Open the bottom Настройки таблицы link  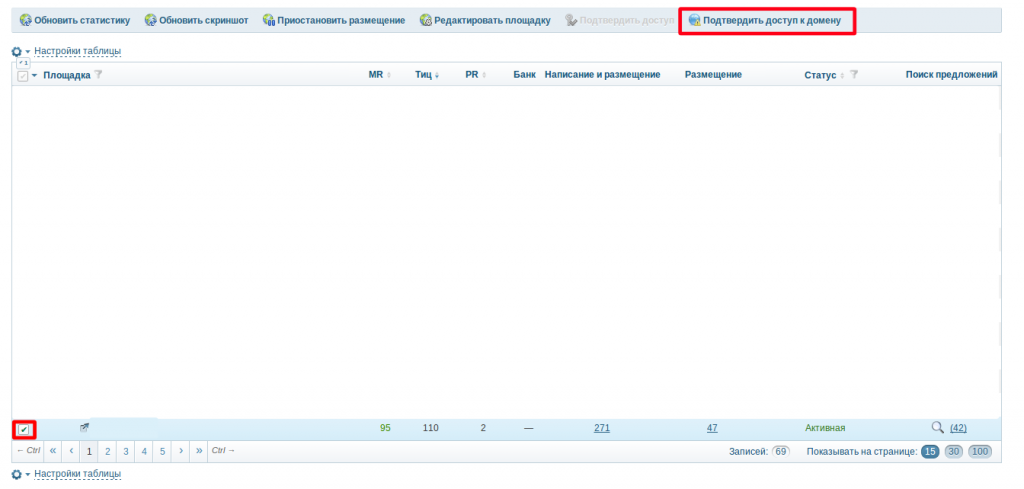78,473
